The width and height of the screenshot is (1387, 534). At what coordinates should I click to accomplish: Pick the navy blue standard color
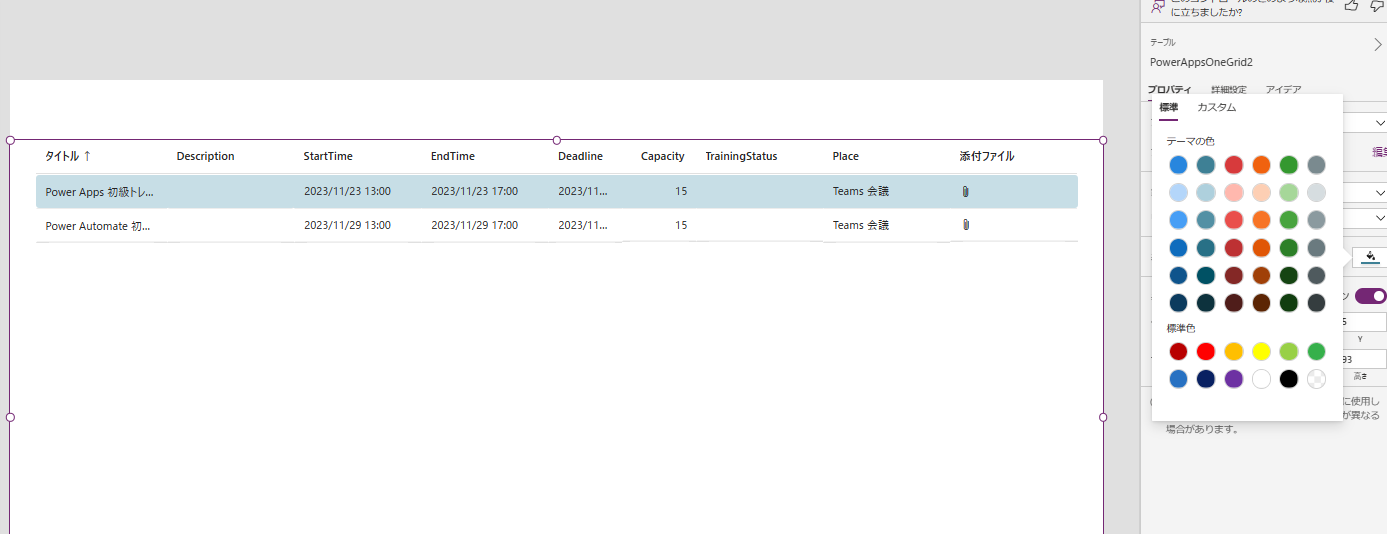pos(1206,379)
